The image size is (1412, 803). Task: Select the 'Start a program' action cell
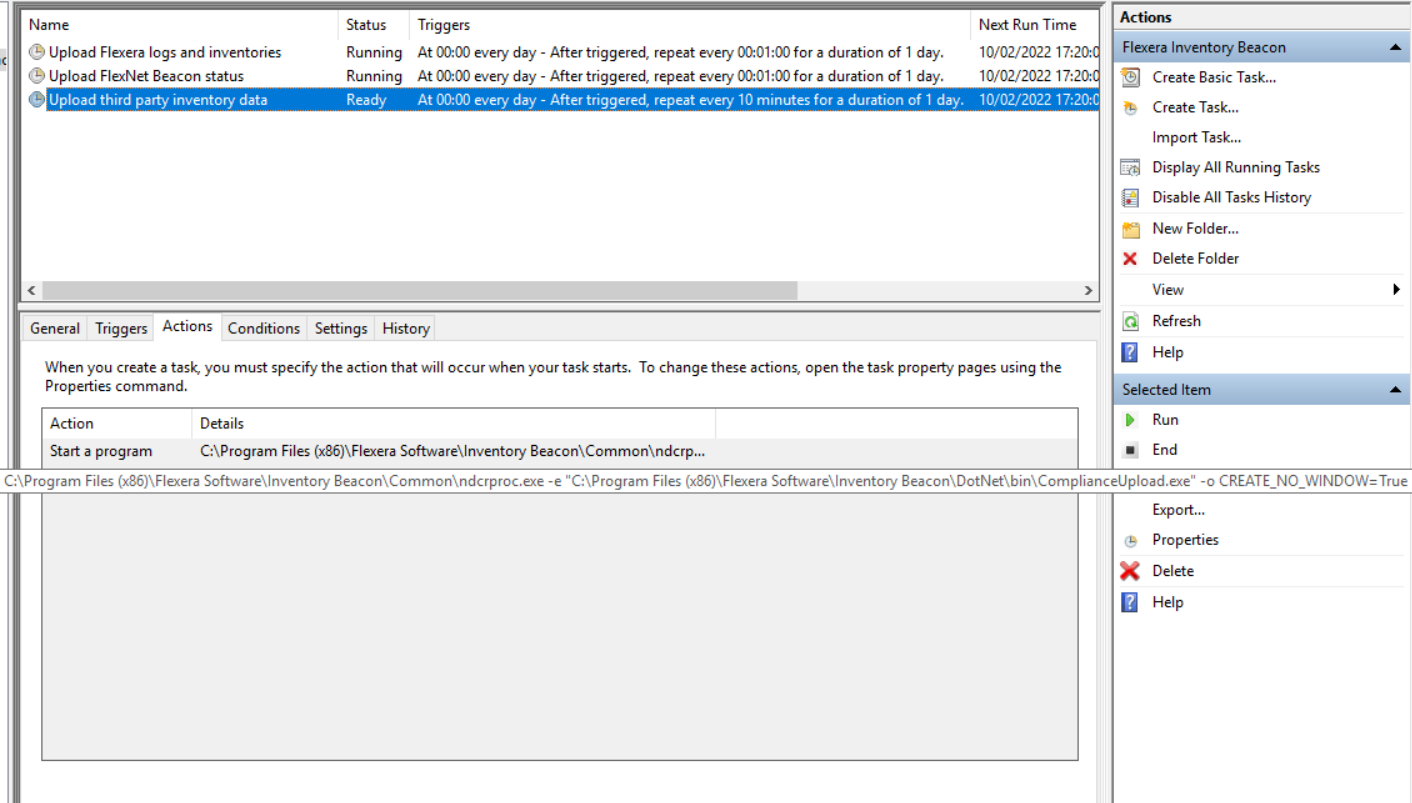tap(101, 451)
